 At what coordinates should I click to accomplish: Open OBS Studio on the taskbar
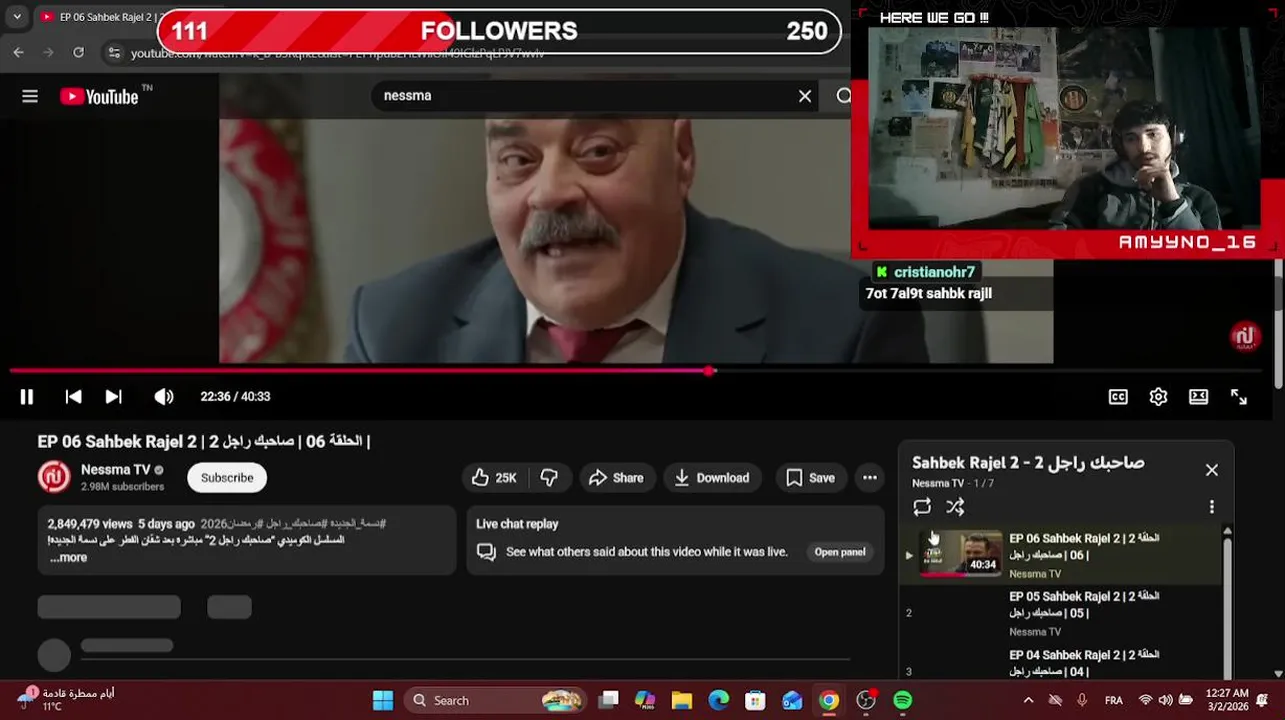click(x=866, y=701)
